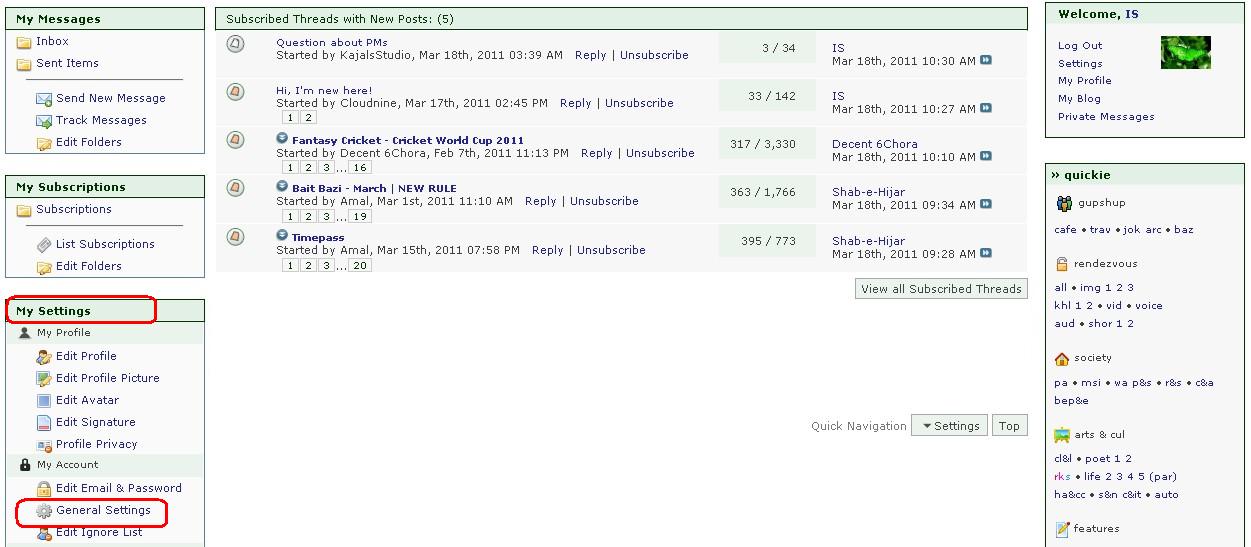Click the Send New Message envelope icon
Screen dimensions: 1251x547
(x=44, y=99)
